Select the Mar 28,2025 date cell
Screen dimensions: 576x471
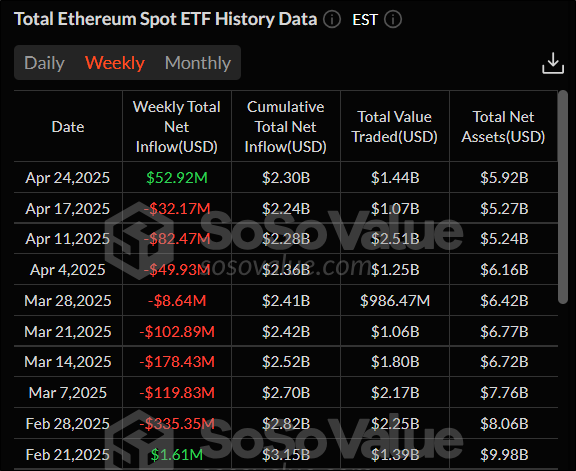[68, 301]
